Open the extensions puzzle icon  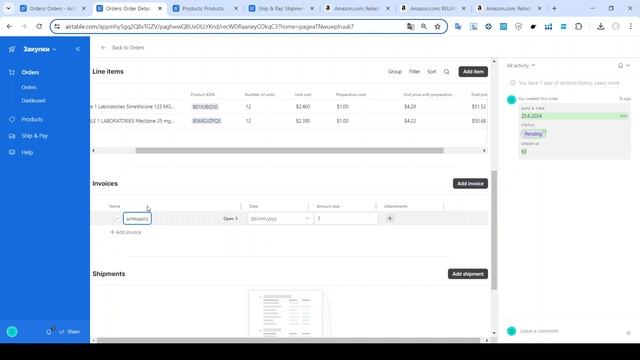(578, 27)
